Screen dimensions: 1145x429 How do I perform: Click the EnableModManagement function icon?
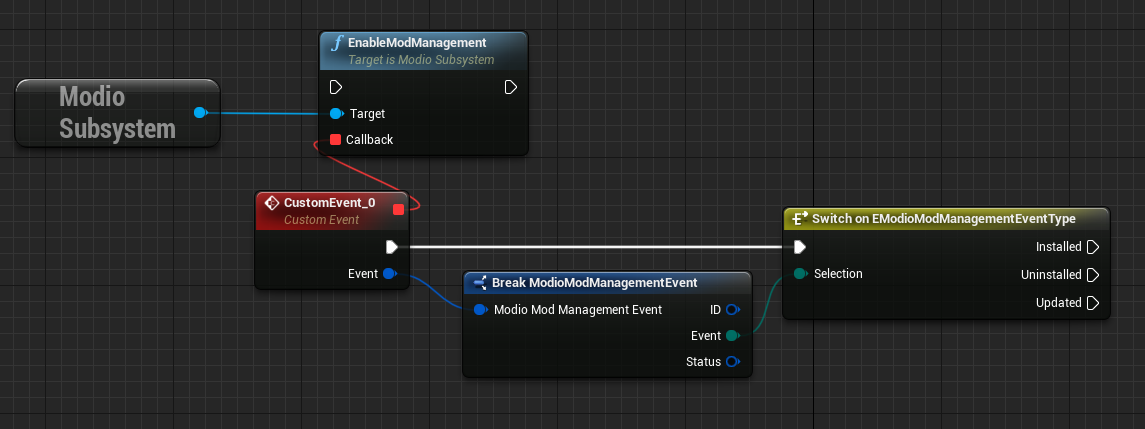[x=337, y=43]
